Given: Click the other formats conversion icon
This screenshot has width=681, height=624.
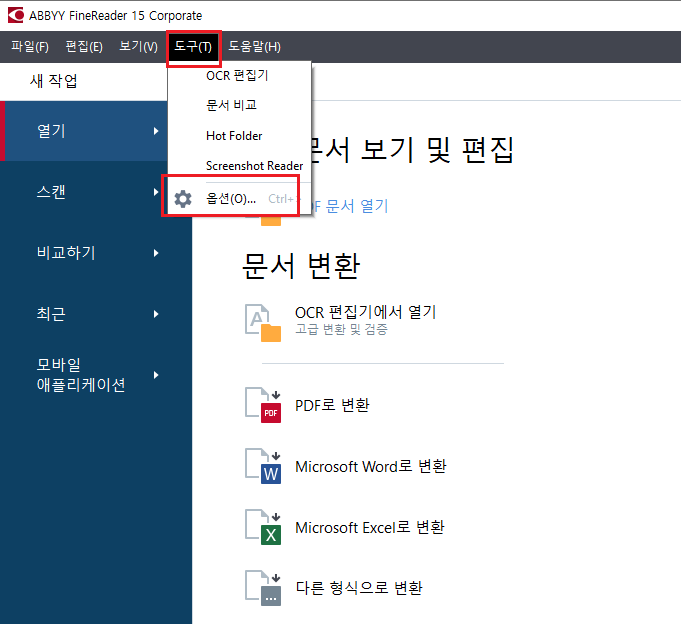Looking at the screenshot, I should point(263,588).
